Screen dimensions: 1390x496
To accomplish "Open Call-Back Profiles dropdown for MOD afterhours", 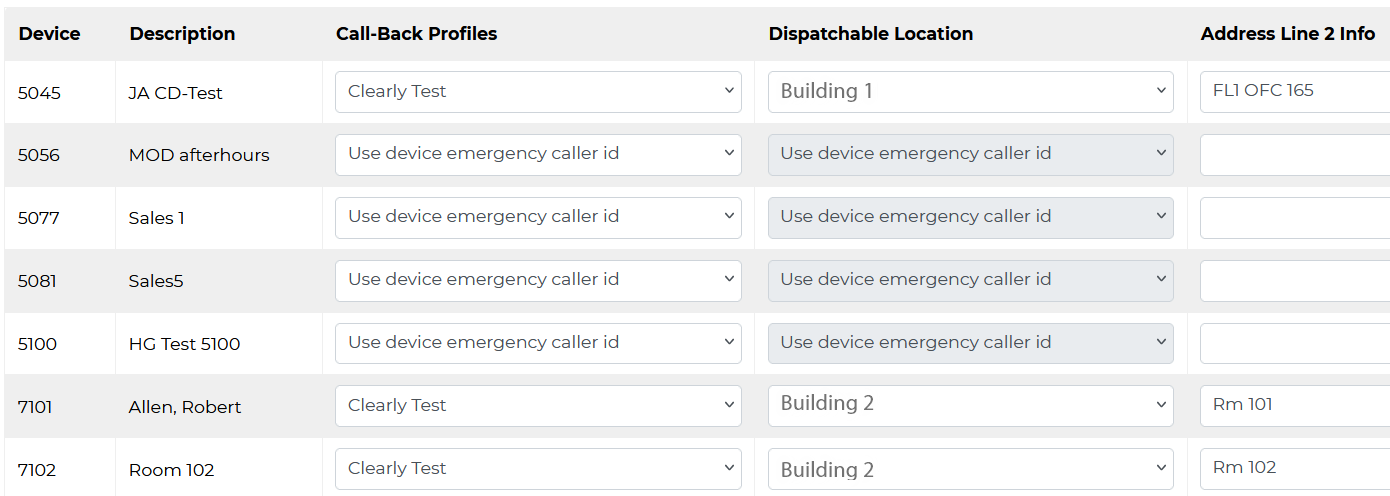I will 538,155.
